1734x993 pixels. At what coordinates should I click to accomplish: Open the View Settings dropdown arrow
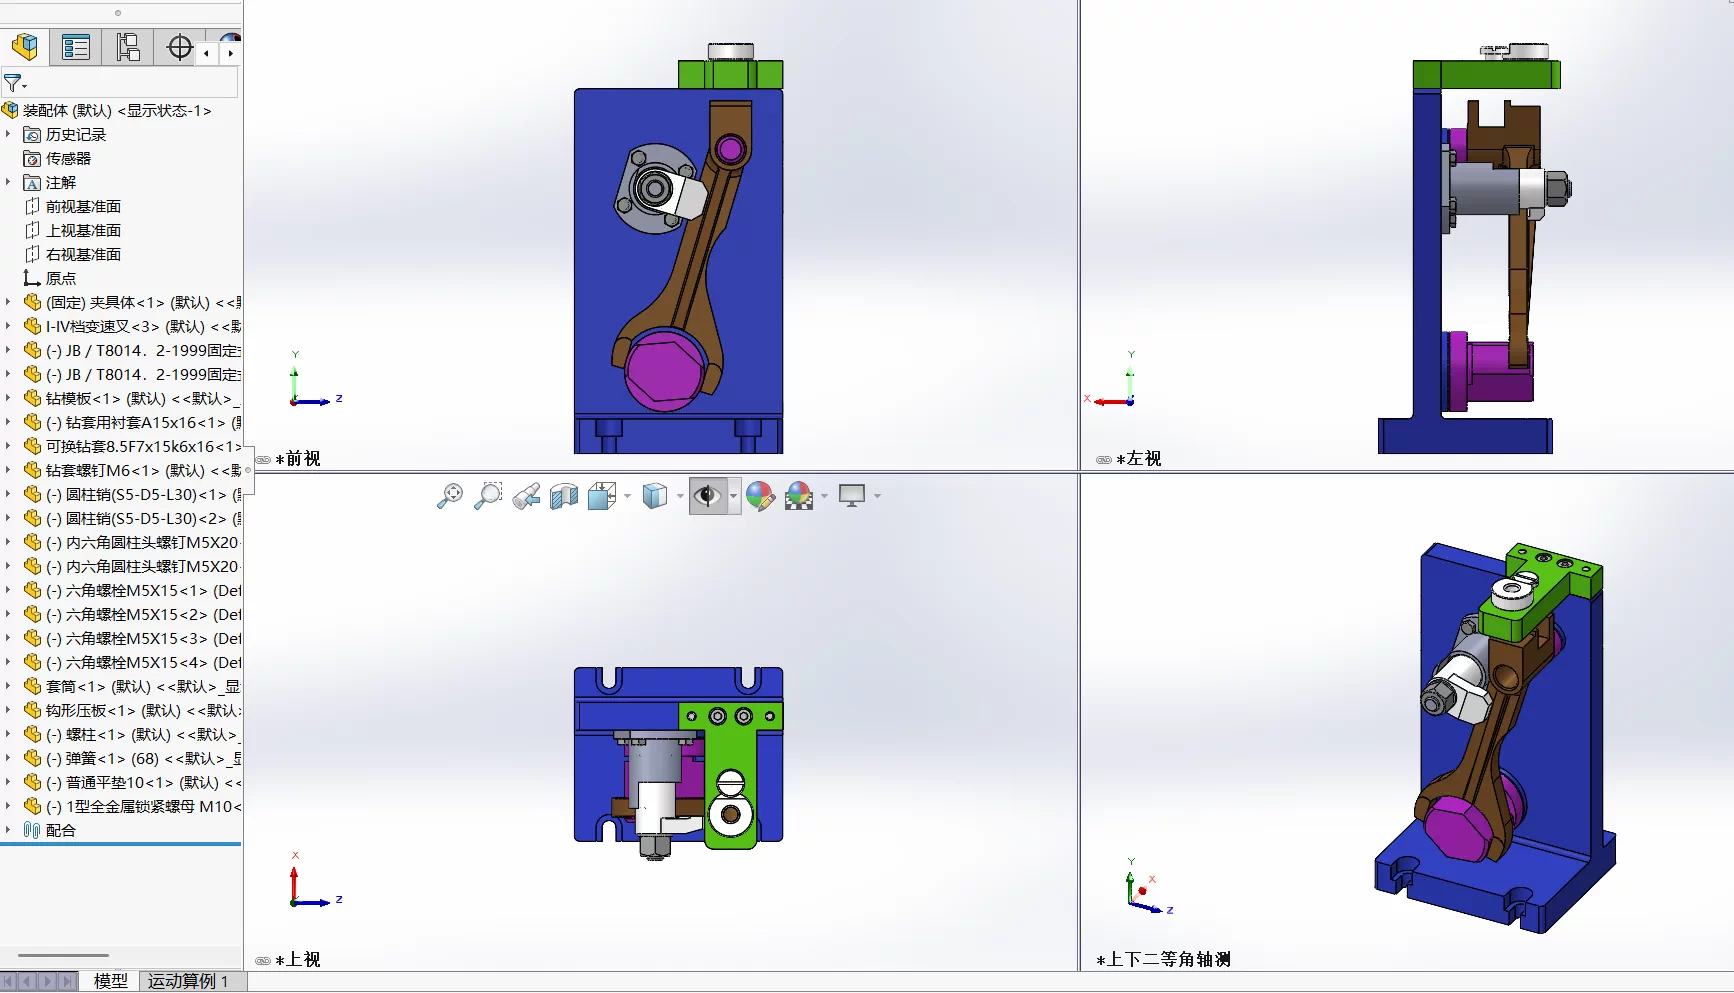[x=877, y=496]
